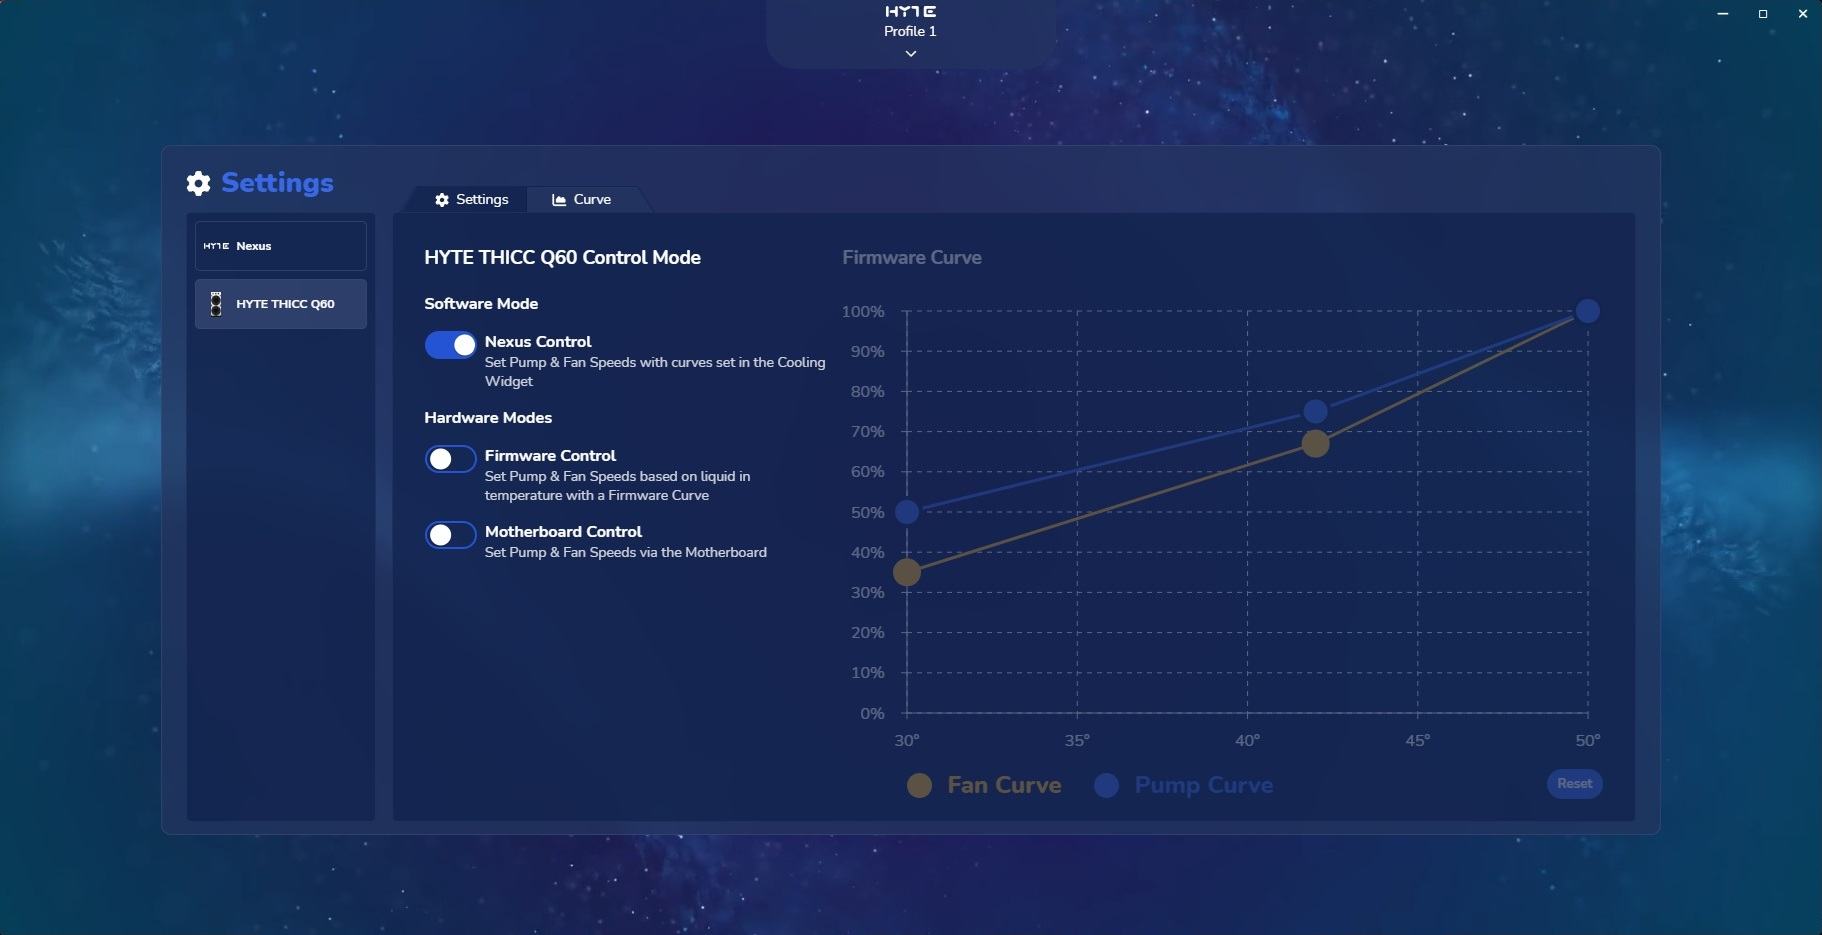Click the 50° label on the temperature axis

pos(1588,741)
